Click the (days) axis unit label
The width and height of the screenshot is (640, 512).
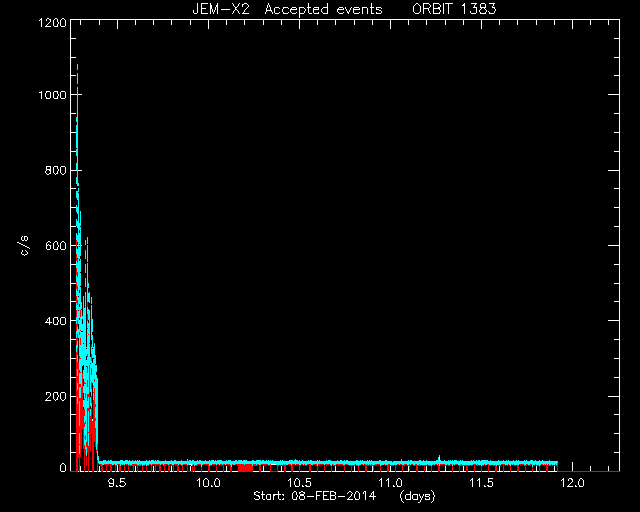tap(417, 496)
